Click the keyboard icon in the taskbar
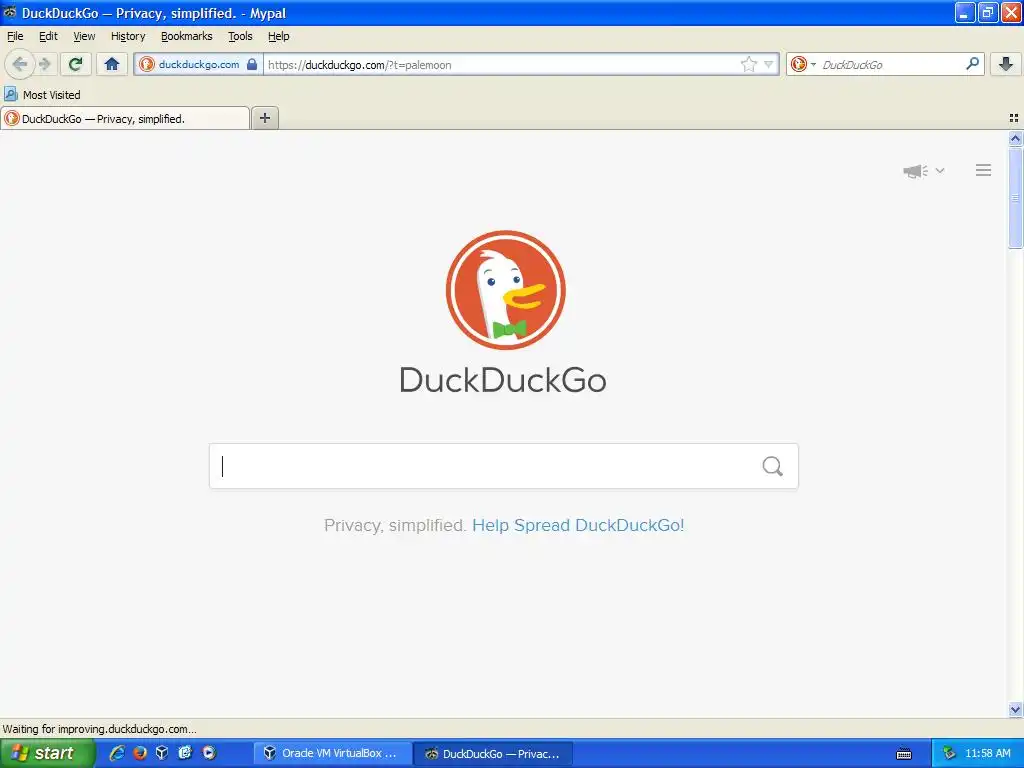Screen dimensions: 1024x768 click(904, 754)
